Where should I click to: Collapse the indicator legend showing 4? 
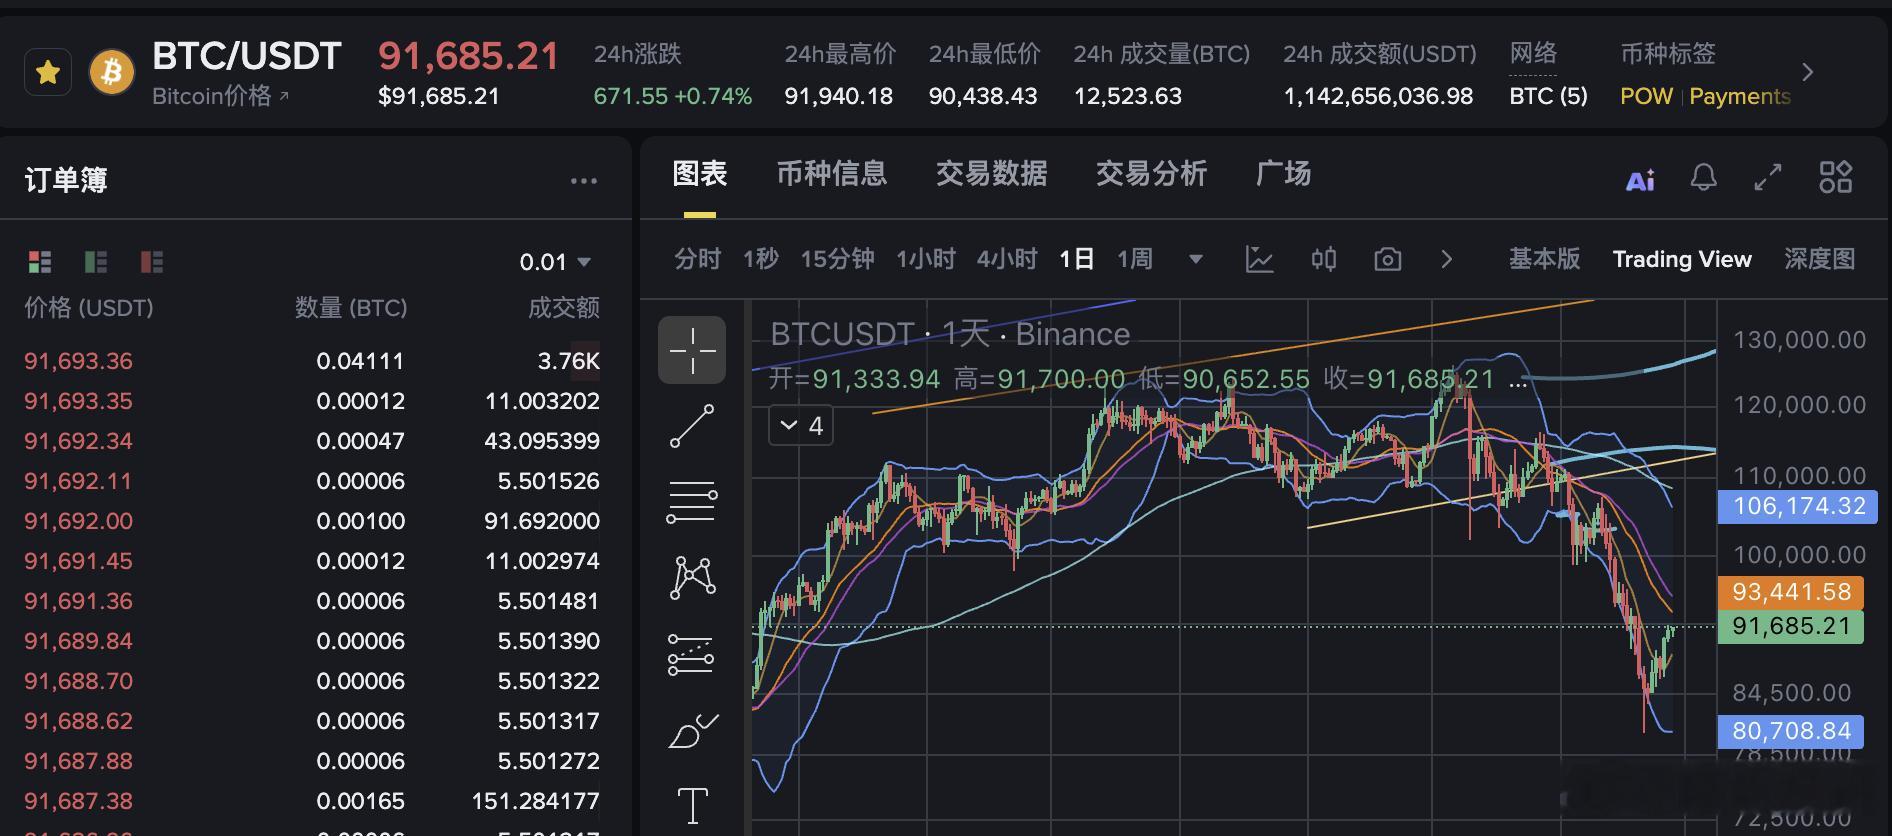[801, 426]
